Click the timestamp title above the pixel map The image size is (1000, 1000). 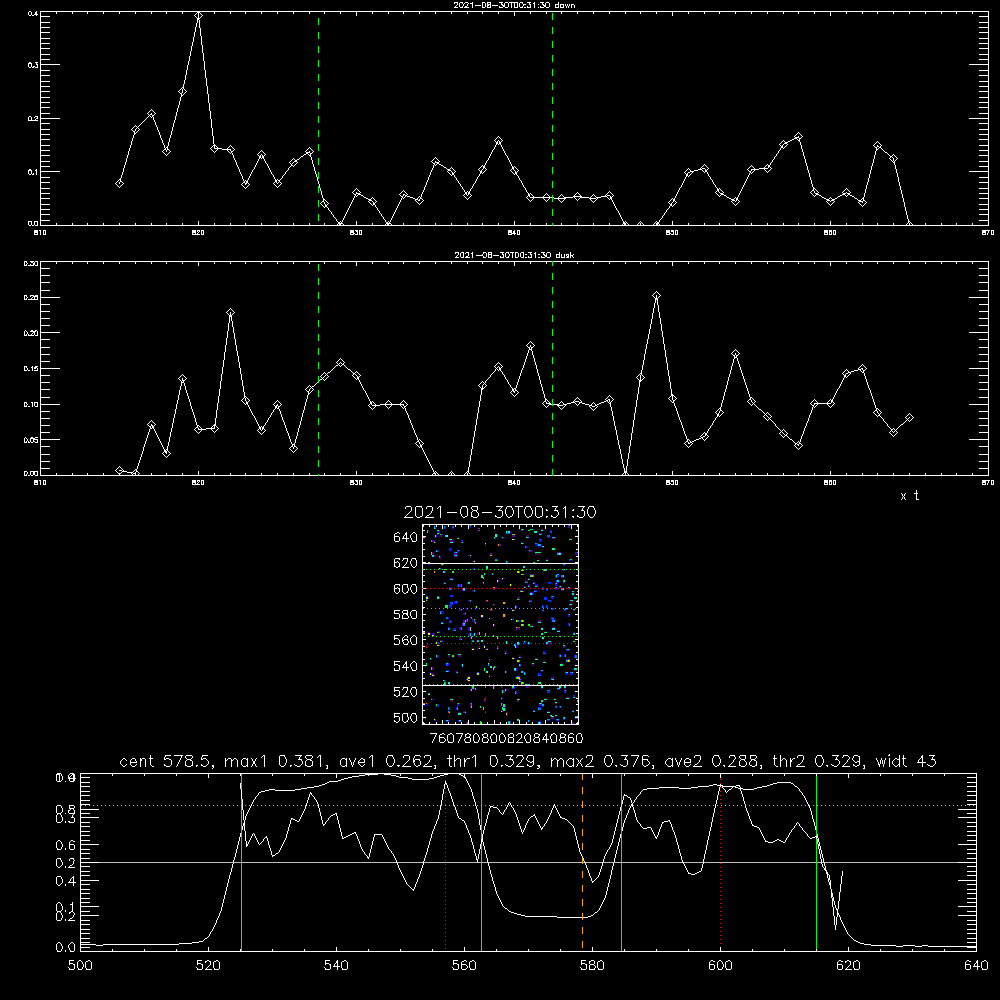500,512
